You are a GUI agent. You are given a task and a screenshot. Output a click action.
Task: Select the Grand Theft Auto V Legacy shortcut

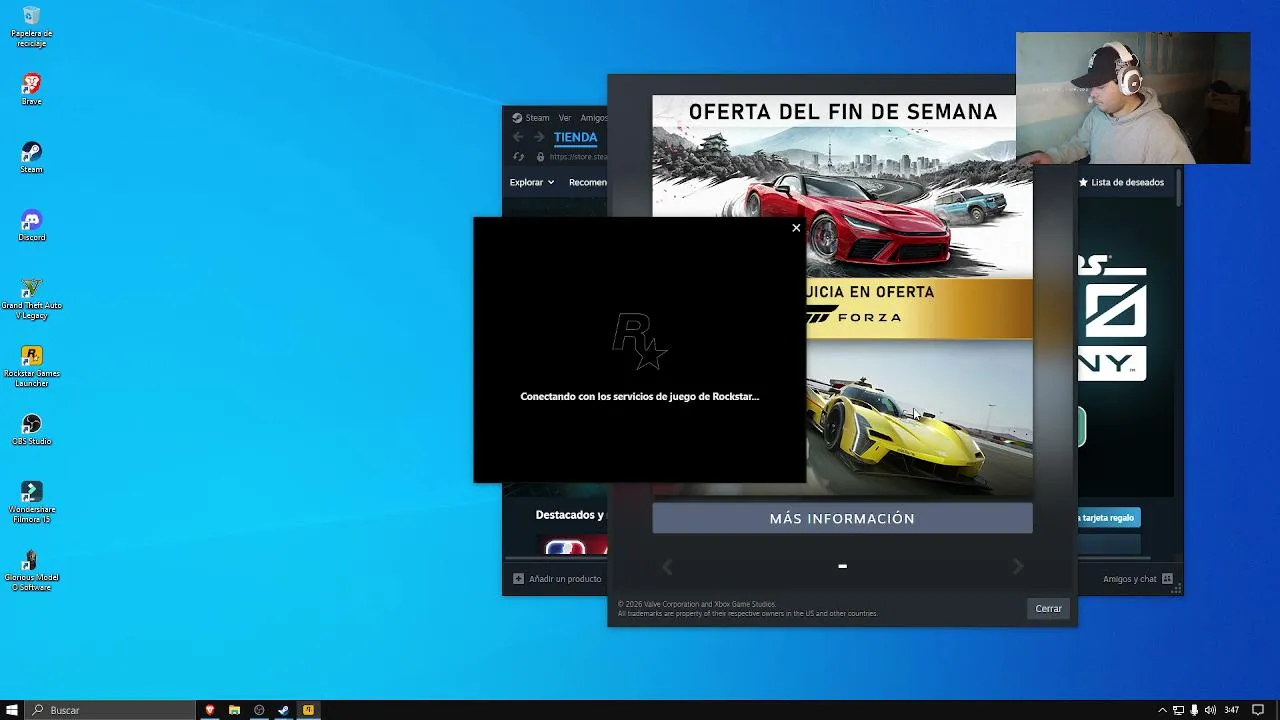[x=31, y=298]
